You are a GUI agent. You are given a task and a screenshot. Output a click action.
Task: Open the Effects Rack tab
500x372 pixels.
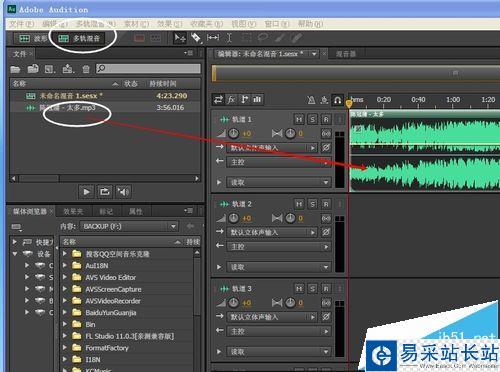click(x=73, y=211)
